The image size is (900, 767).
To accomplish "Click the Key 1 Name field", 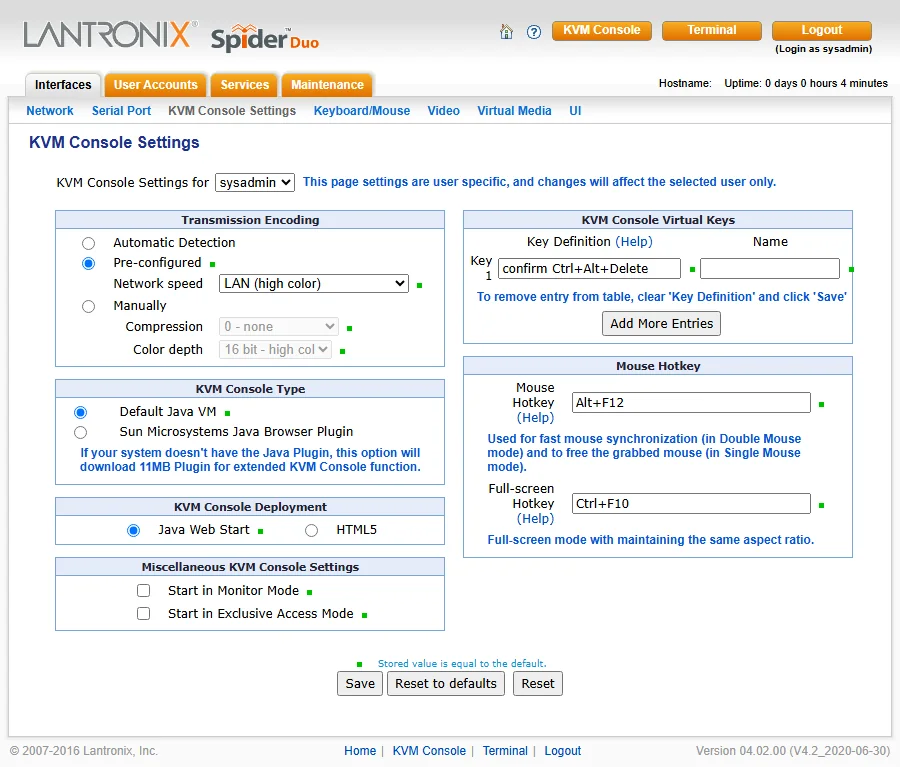I will tap(770, 269).
